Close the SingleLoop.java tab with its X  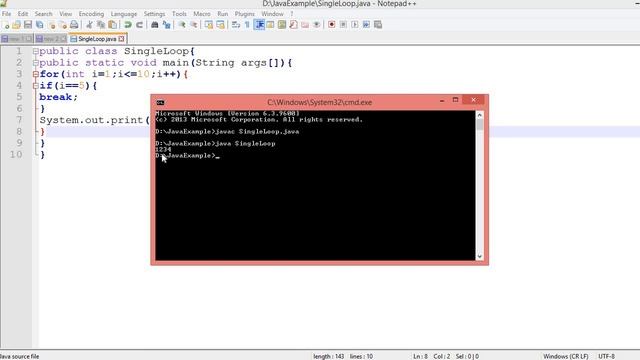point(121,39)
